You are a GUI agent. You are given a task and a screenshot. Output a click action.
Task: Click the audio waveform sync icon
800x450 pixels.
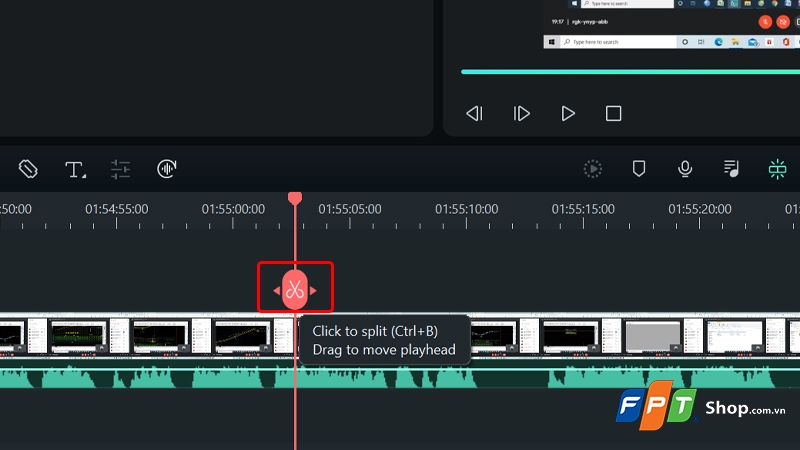[x=167, y=169]
